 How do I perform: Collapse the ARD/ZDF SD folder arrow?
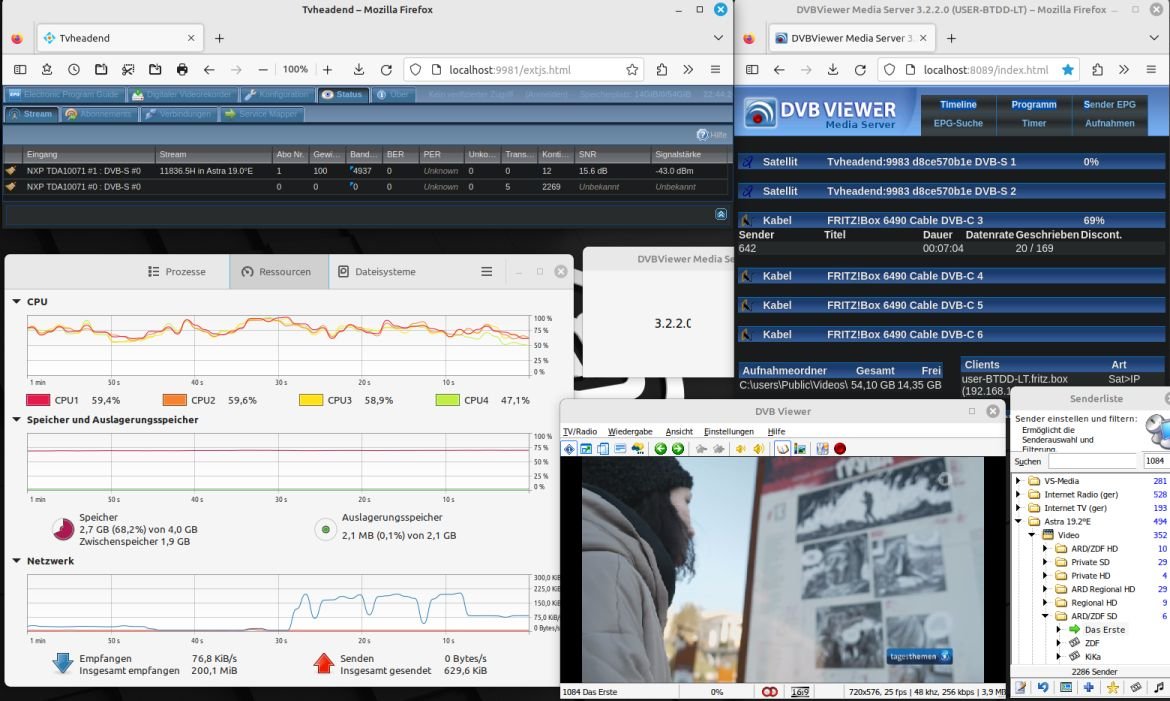[1045, 616]
